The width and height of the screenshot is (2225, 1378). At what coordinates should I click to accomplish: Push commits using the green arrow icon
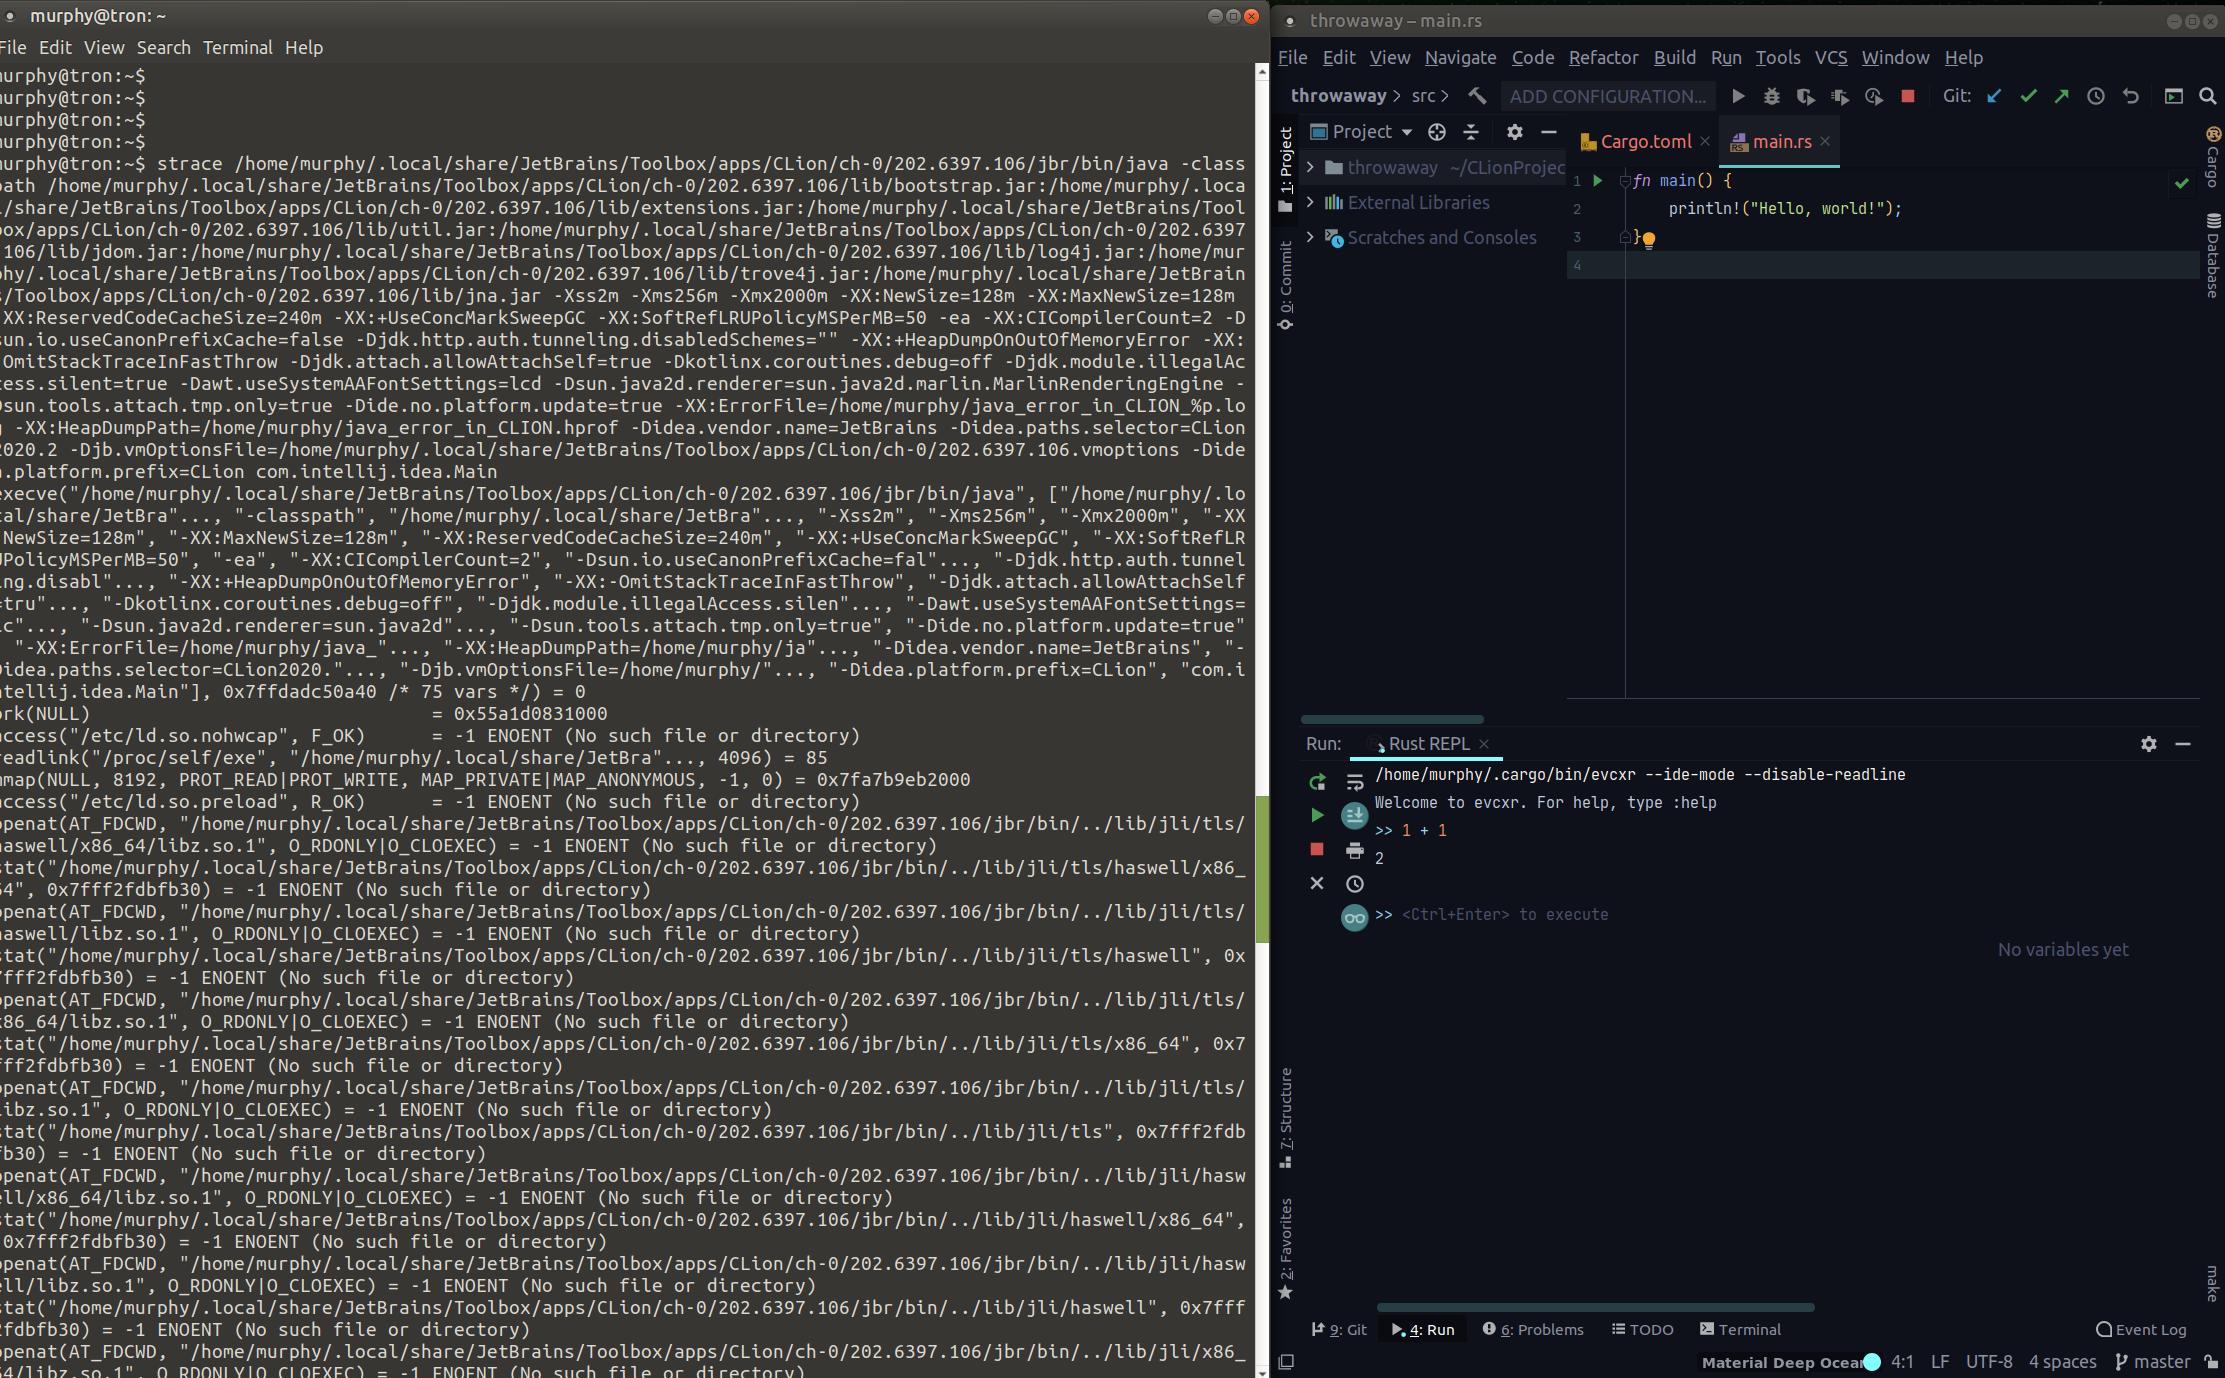point(2062,96)
